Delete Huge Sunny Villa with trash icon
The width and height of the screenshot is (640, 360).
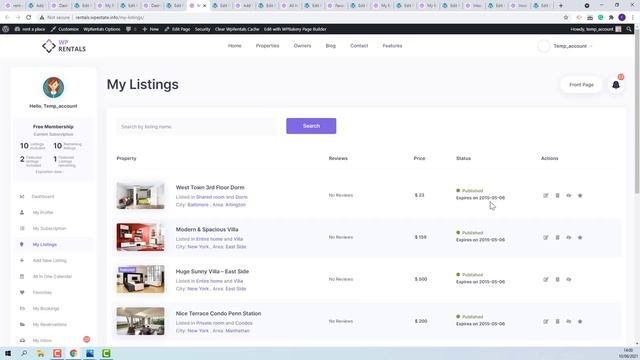[x=557, y=280]
